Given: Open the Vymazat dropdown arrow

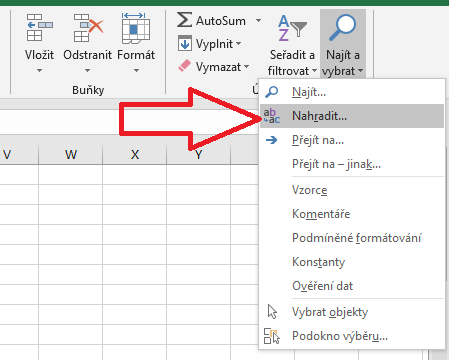Looking at the screenshot, I should click(246, 67).
